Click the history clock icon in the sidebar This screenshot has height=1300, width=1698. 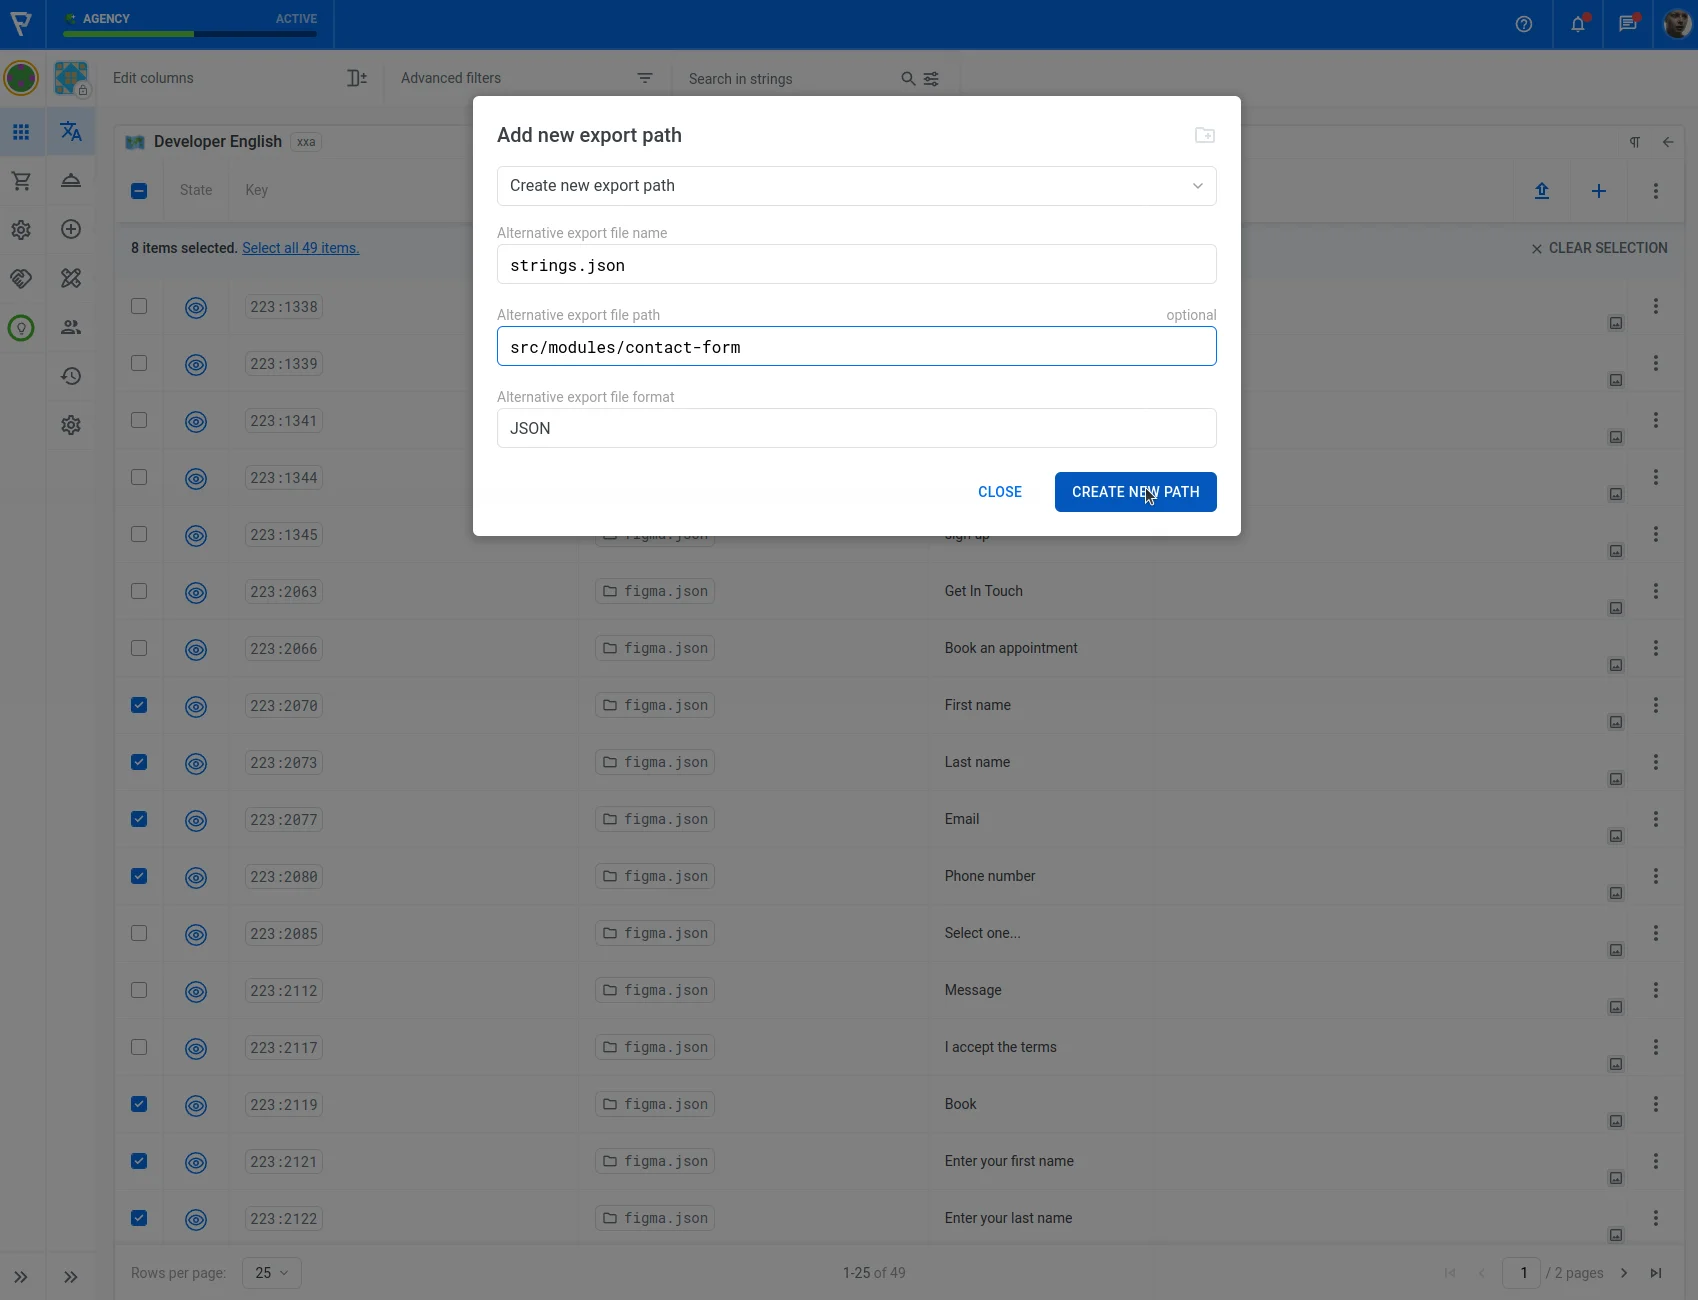pos(71,376)
